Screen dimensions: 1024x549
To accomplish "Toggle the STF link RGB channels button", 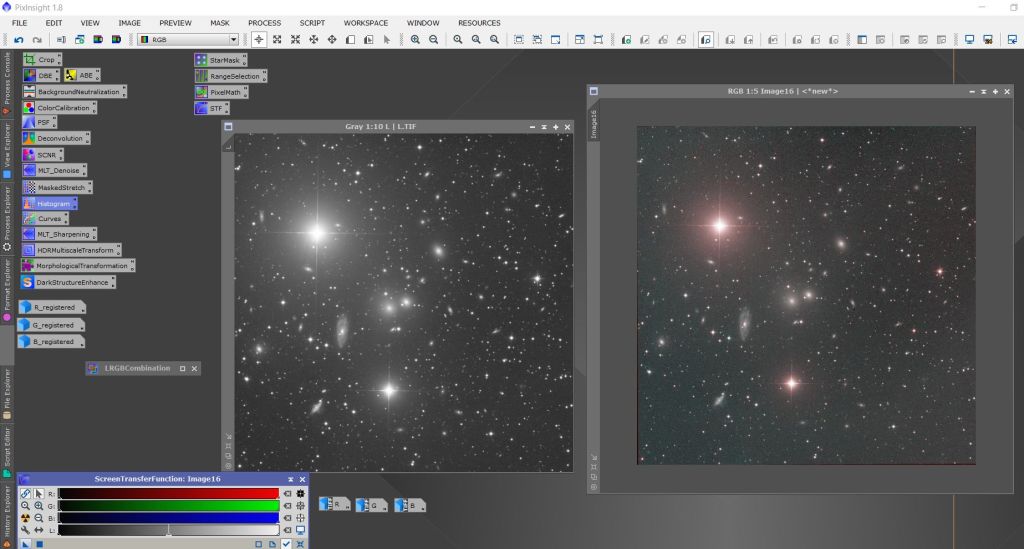I will [25, 493].
